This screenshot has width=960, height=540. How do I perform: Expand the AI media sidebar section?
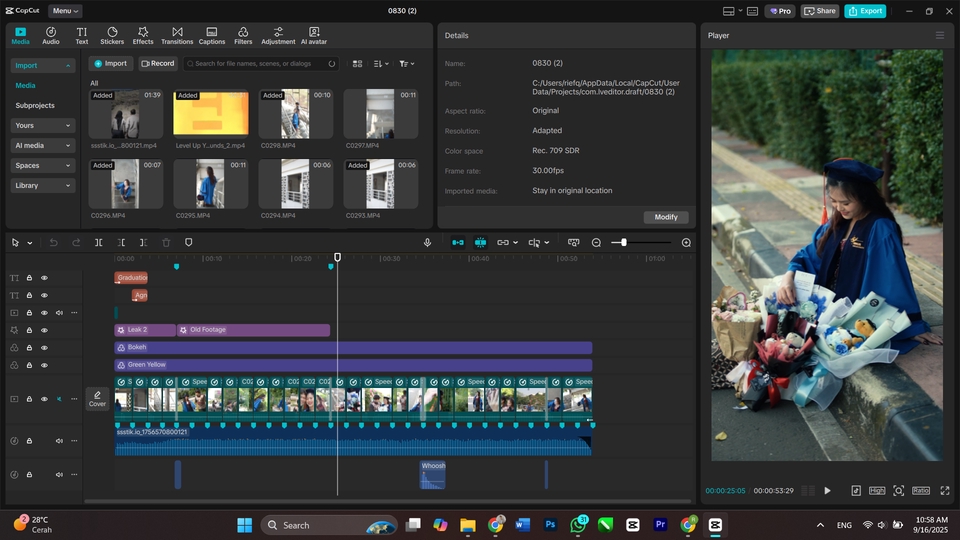(42, 145)
